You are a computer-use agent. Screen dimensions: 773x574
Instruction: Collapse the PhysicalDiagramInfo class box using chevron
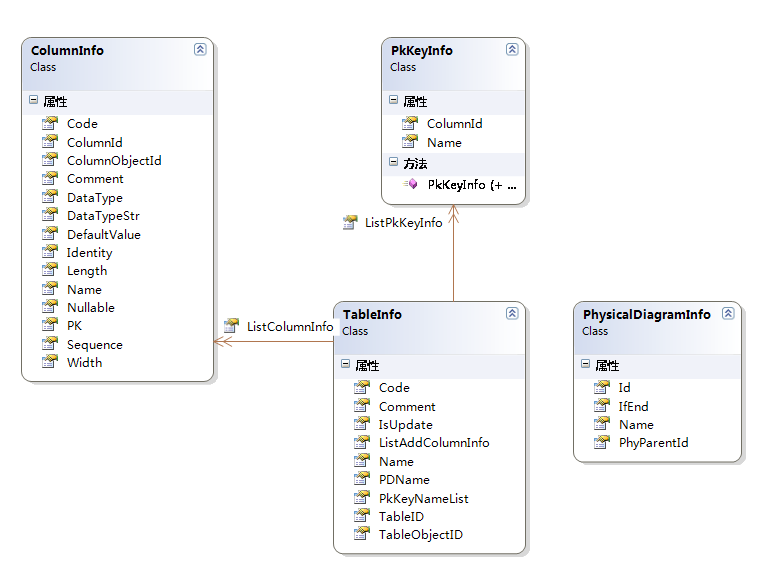click(x=728, y=313)
